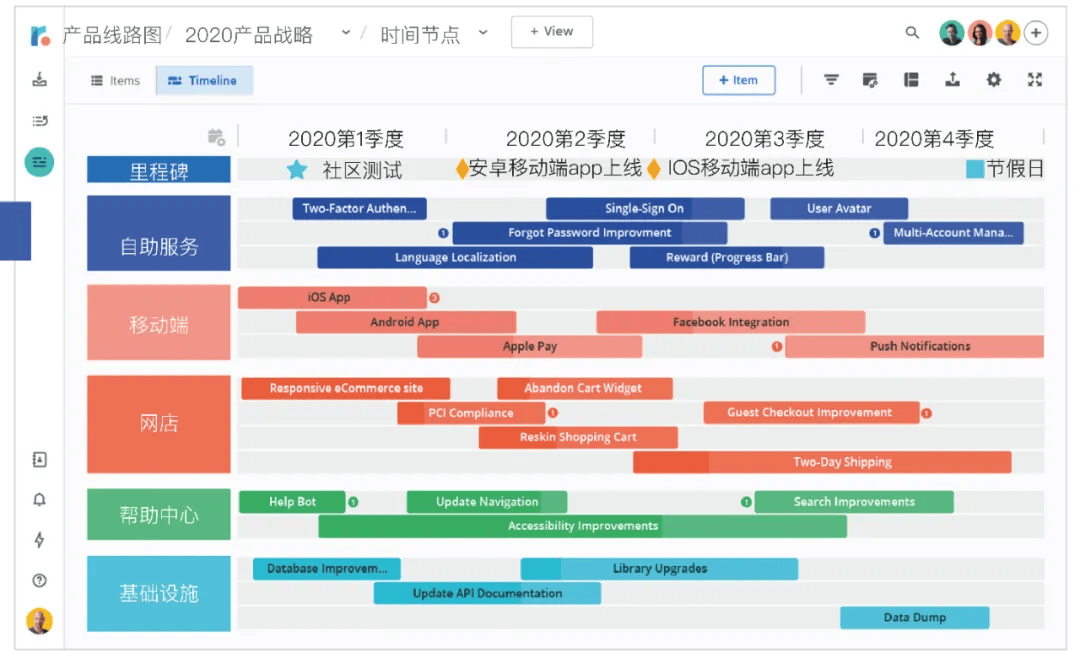Screen dimensions: 1080x653
Task: Open the Facebook Integration bar
Action: coord(731,322)
